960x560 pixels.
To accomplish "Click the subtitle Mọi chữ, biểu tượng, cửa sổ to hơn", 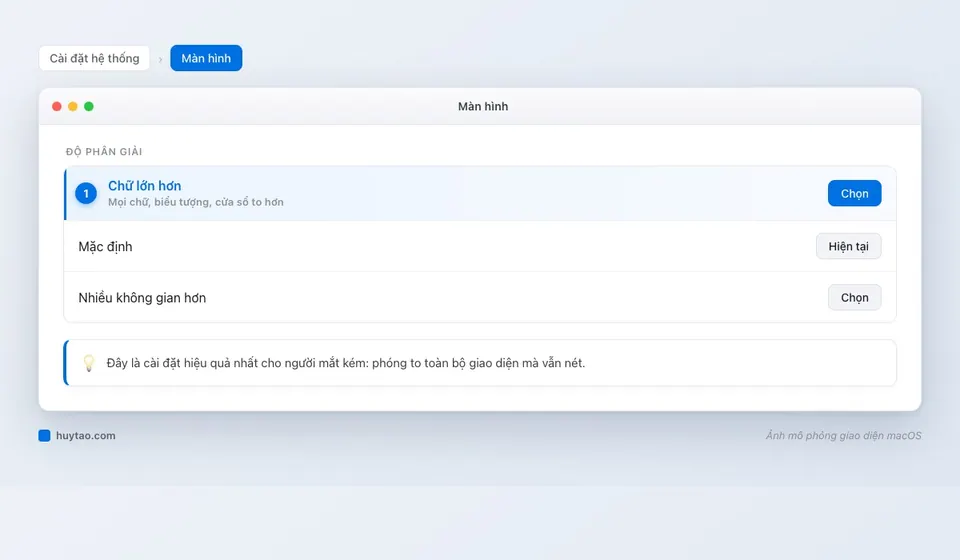I will click(196, 202).
